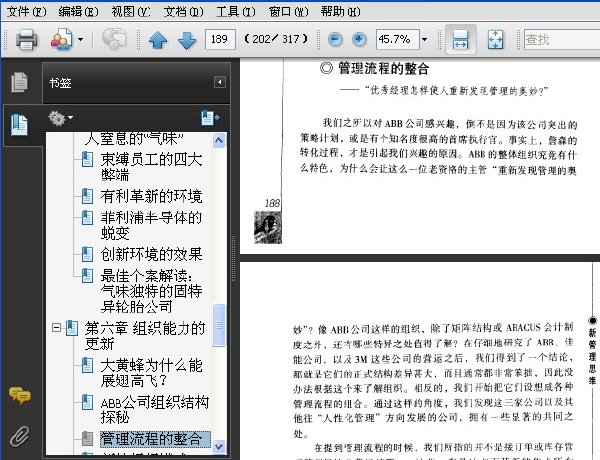Click bookmark icon beside 管理流程的整合
Image resolution: width=600 pixels, height=460 pixels.
click(87, 439)
